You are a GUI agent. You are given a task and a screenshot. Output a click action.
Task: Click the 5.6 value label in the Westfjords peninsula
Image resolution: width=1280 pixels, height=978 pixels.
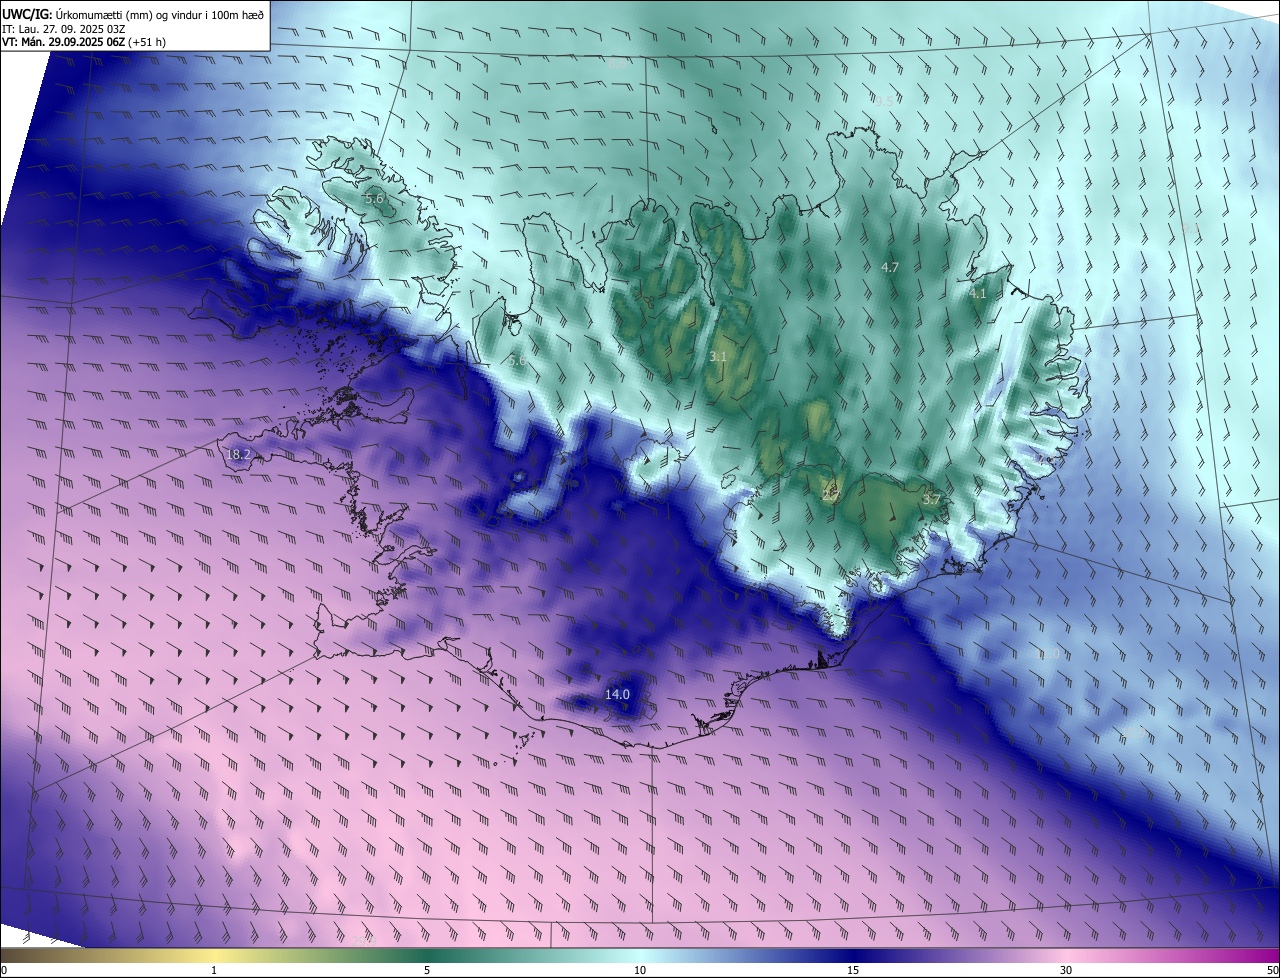pyautogui.click(x=374, y=199)
